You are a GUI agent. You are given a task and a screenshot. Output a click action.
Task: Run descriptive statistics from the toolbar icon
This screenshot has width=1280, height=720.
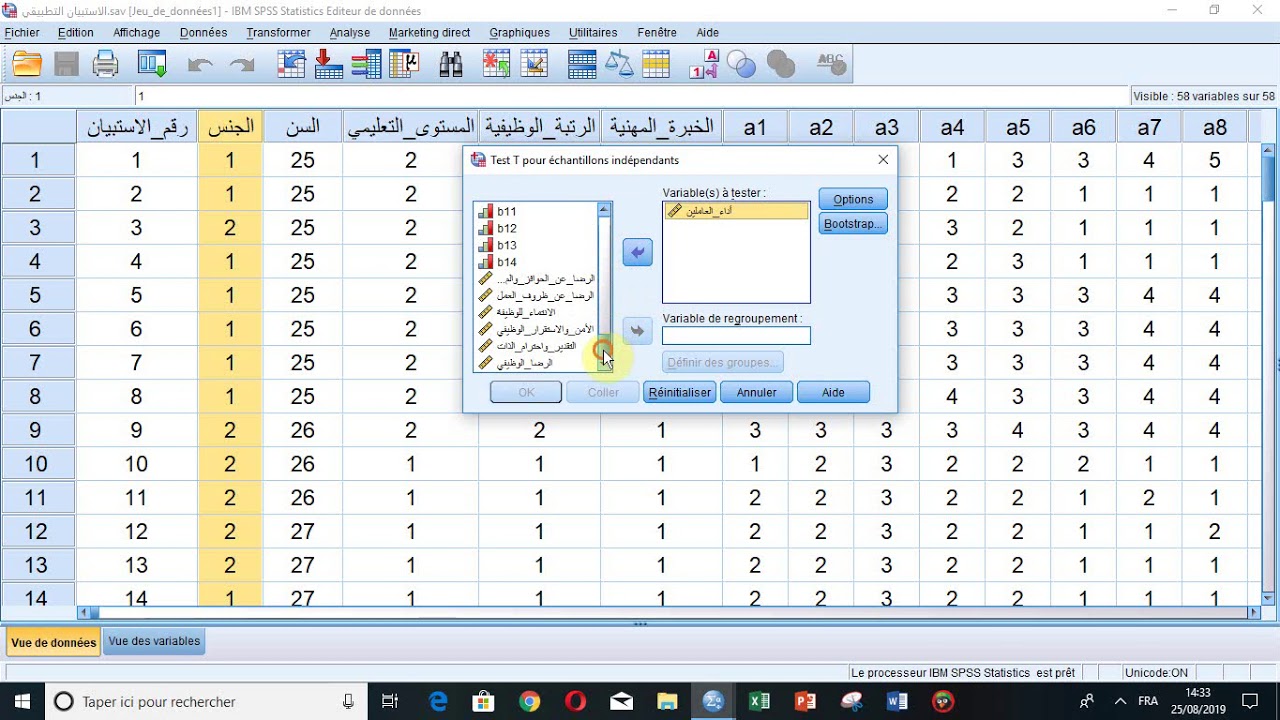(x=404, y=65)
